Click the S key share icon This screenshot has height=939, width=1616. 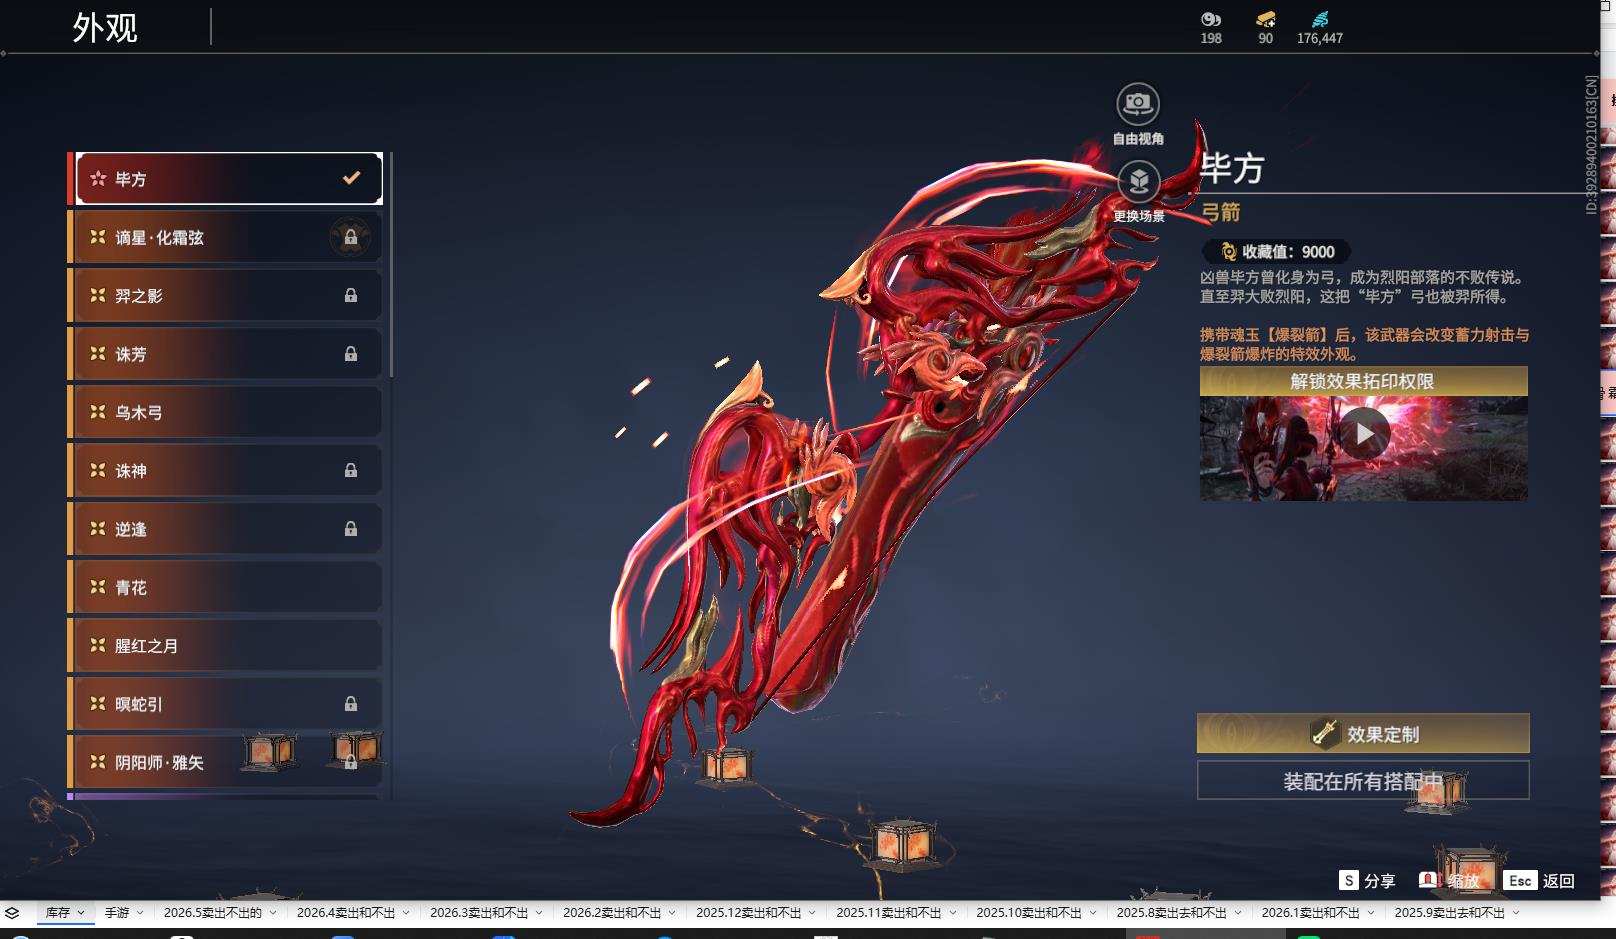1349,880
